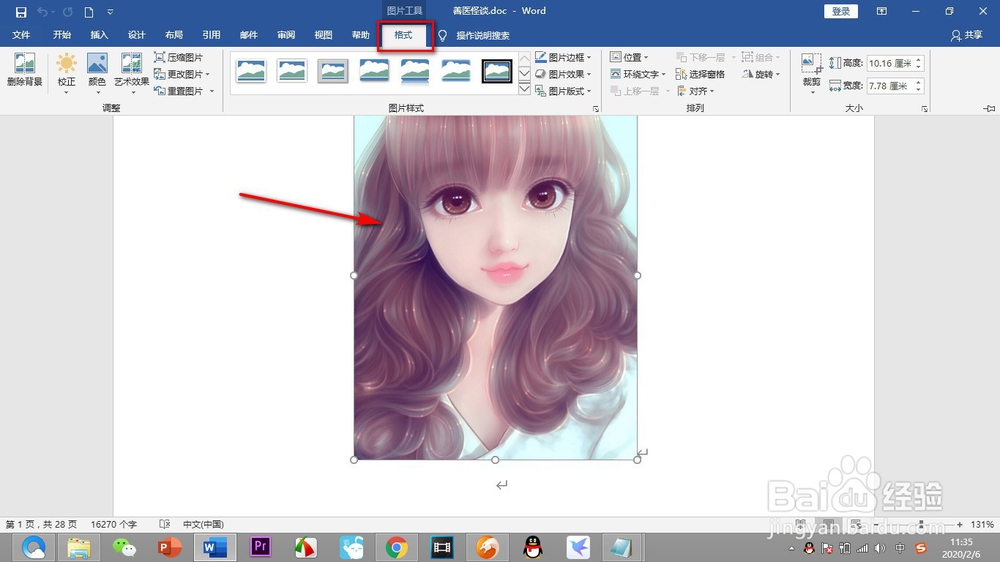The width and height of the screenshot is (1000, 562).
Task: Open 图片版式 (Picture Layout) dropdown
Action: click(x=563, y=91)
